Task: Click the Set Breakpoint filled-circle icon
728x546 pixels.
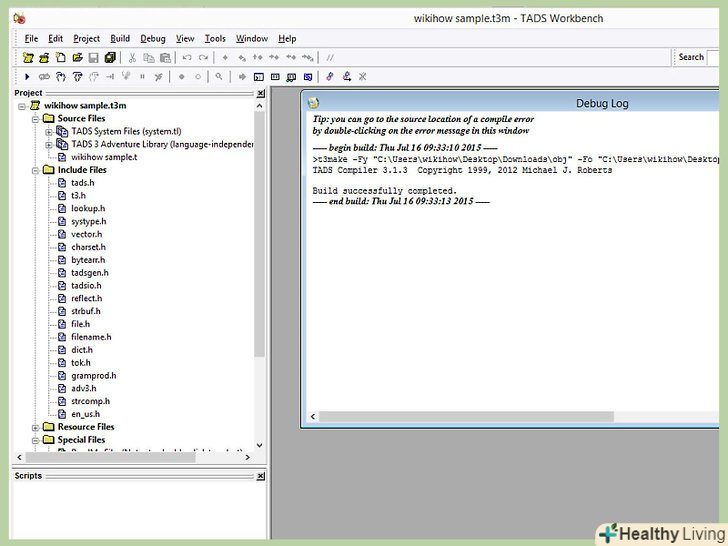Action: tap(182, 77)
